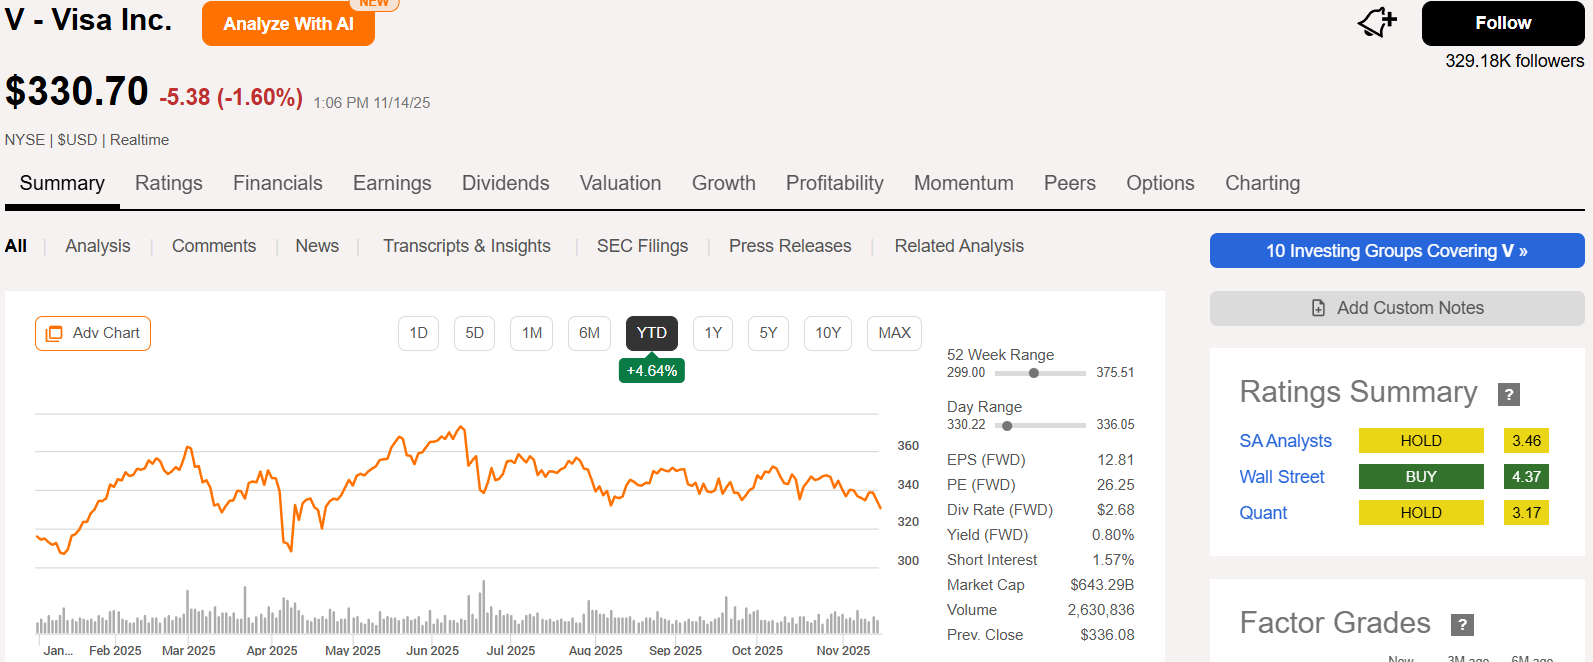Open 10 Investing Groups Covering V
The image size is (1593, 662).
coord(1397,251)
